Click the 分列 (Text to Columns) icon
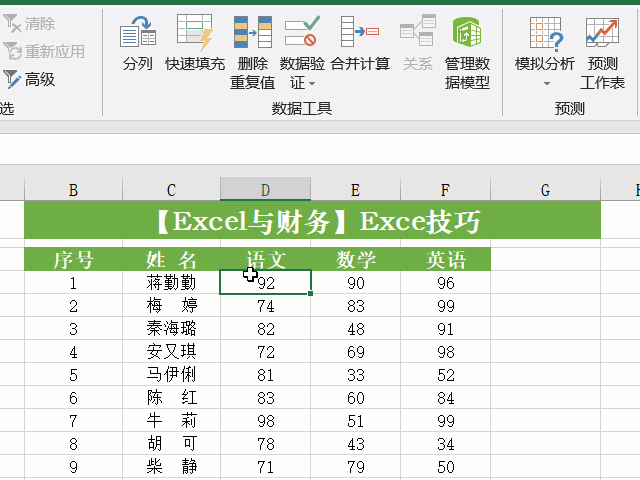Image resolution: width=640 pixels, height=480 pixels. [138, 32]
